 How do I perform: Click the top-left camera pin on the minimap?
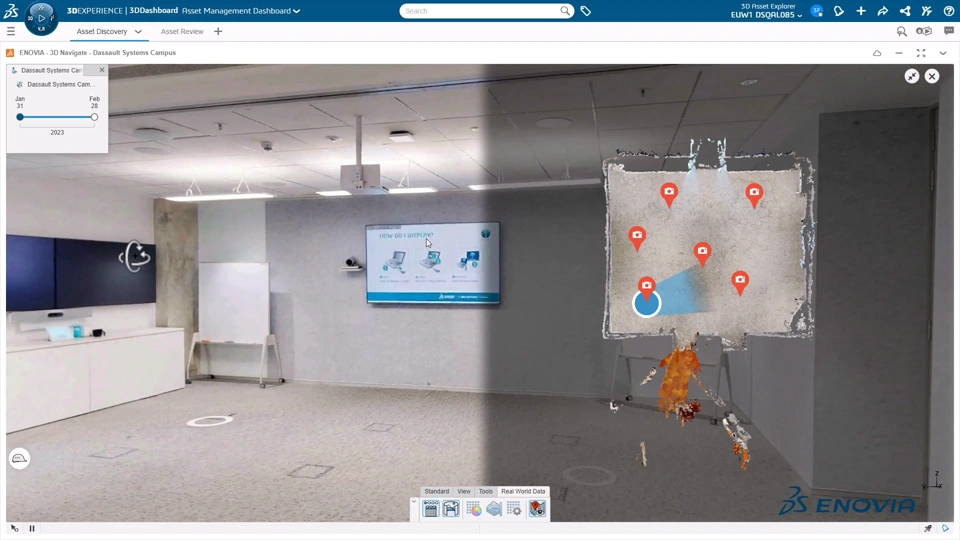click(x=669, y=195)
